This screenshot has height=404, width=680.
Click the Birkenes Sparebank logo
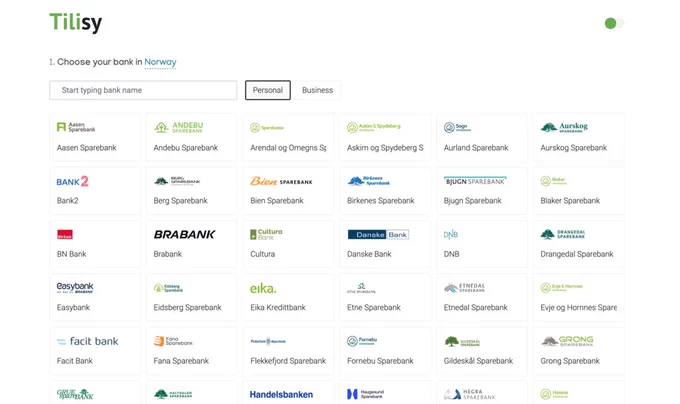tap(369, 181)
